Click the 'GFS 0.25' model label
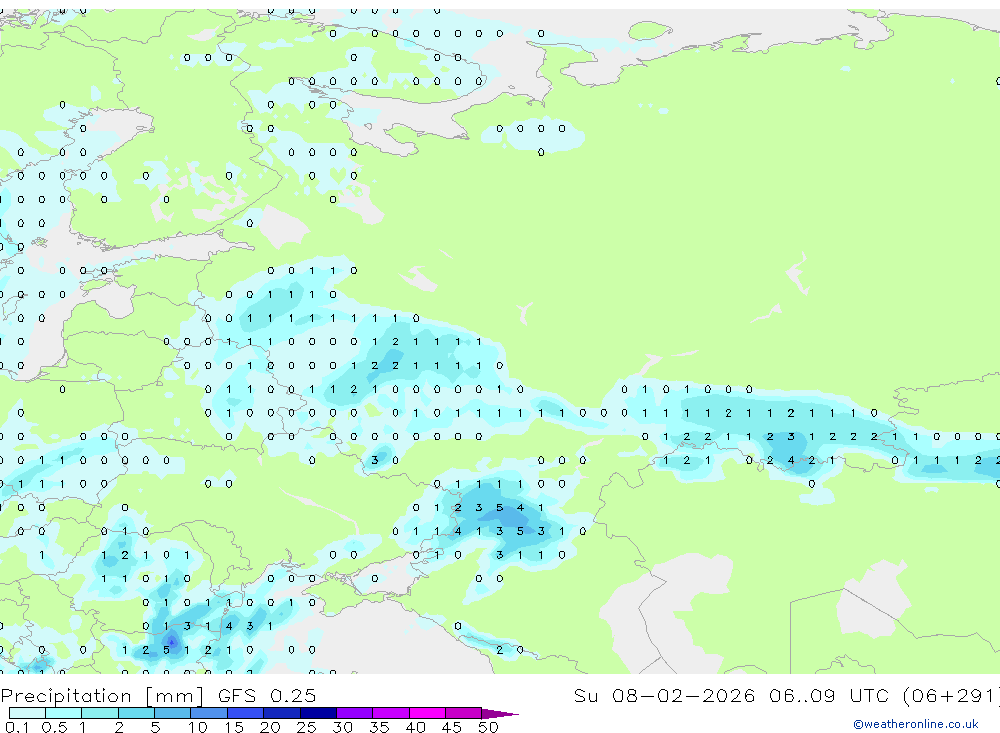Viewport: 1000px width, 733px height. point(267,695)
